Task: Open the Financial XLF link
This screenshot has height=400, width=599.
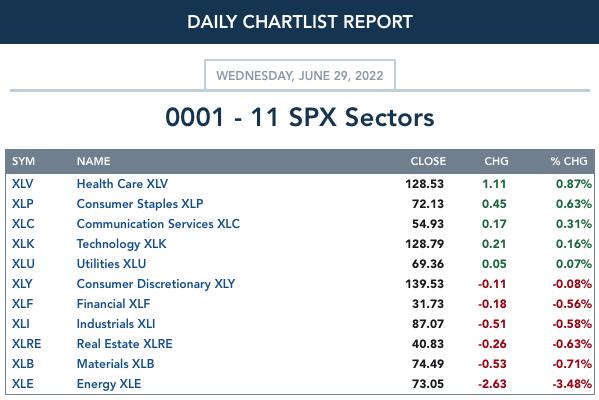Action: [x=113, y=304]
